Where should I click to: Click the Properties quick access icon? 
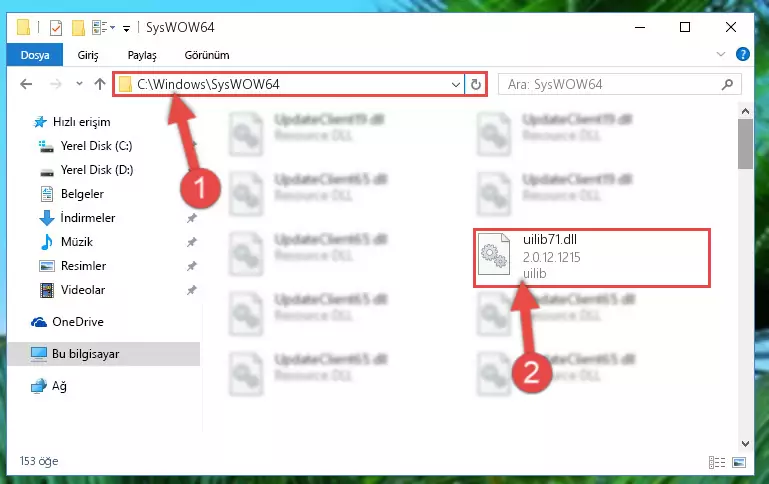56,27
